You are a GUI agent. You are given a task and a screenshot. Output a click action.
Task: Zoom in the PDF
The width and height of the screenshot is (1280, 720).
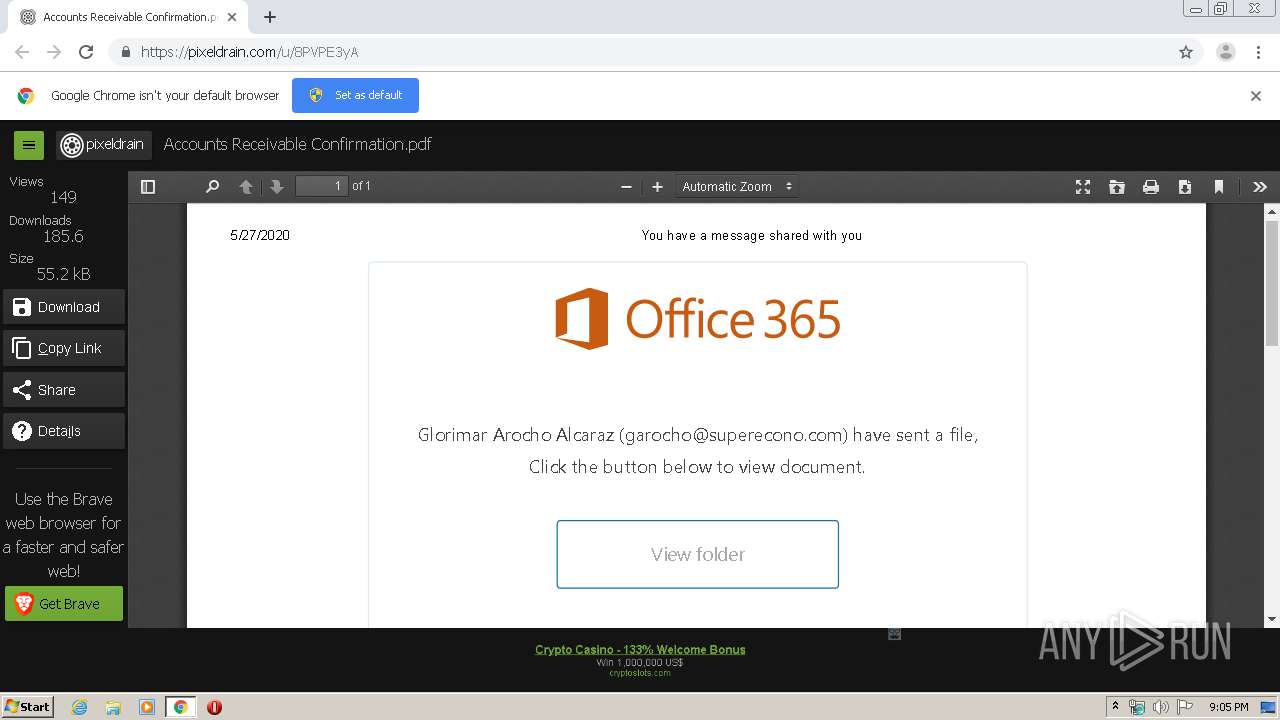pos(657,187)
